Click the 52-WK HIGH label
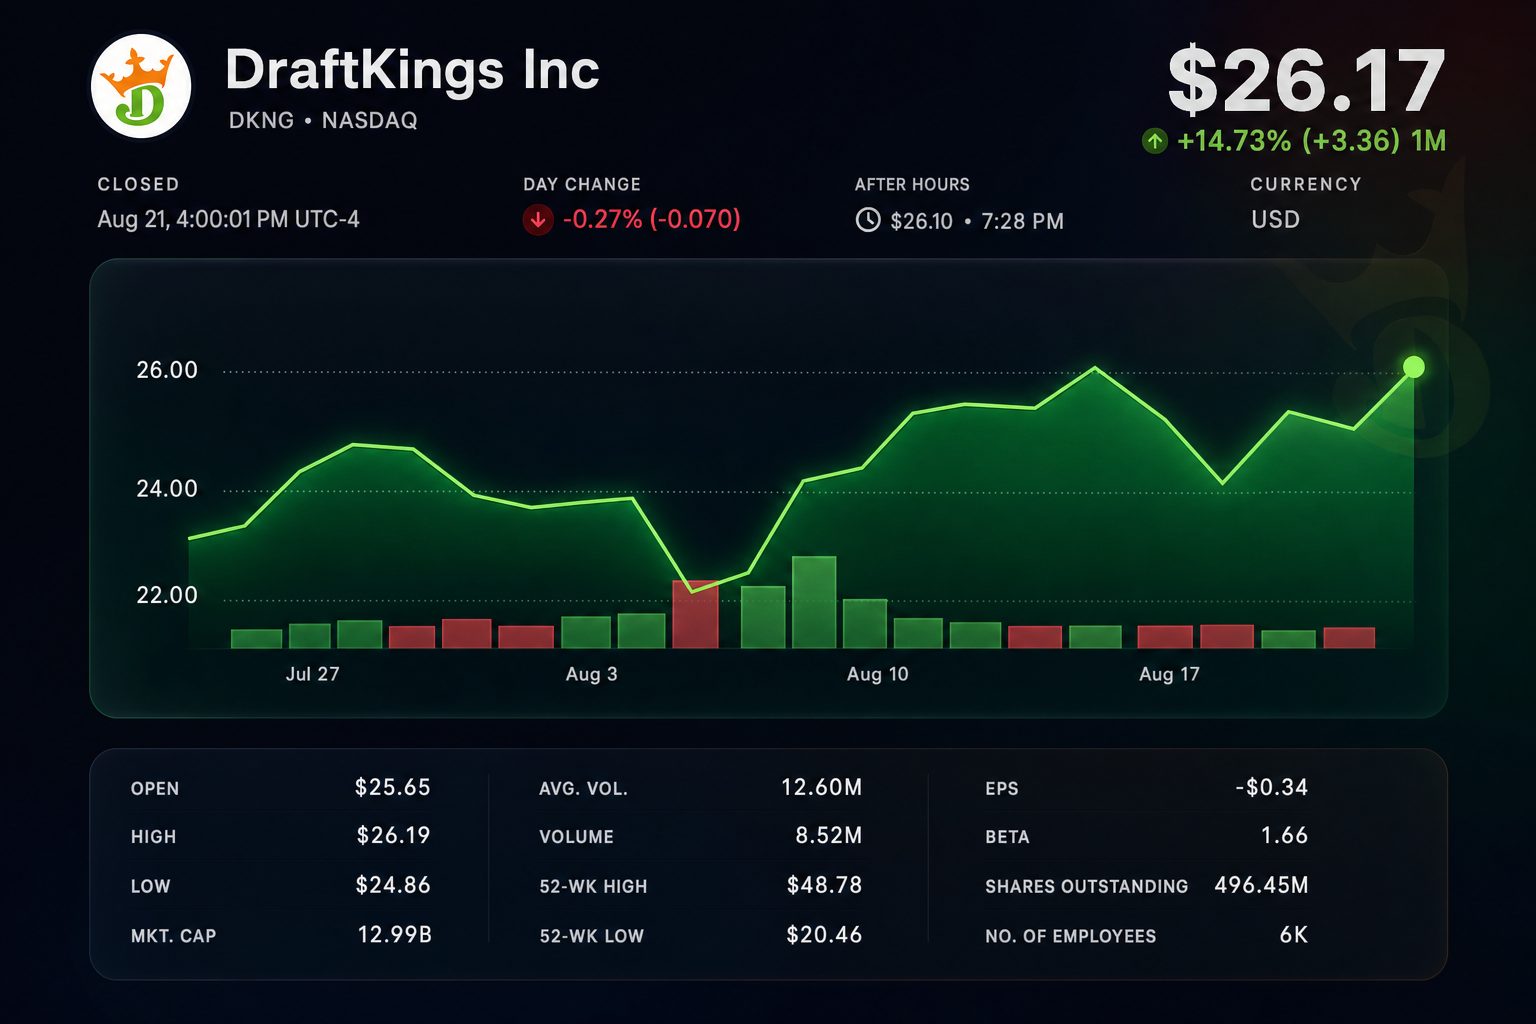Viewport: 1536px width, 1024px height. 593,886
